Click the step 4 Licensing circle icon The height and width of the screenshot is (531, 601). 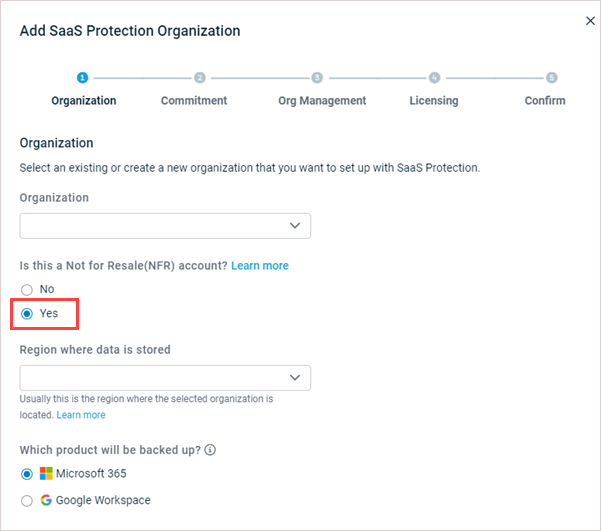click(x=434, y=78)
